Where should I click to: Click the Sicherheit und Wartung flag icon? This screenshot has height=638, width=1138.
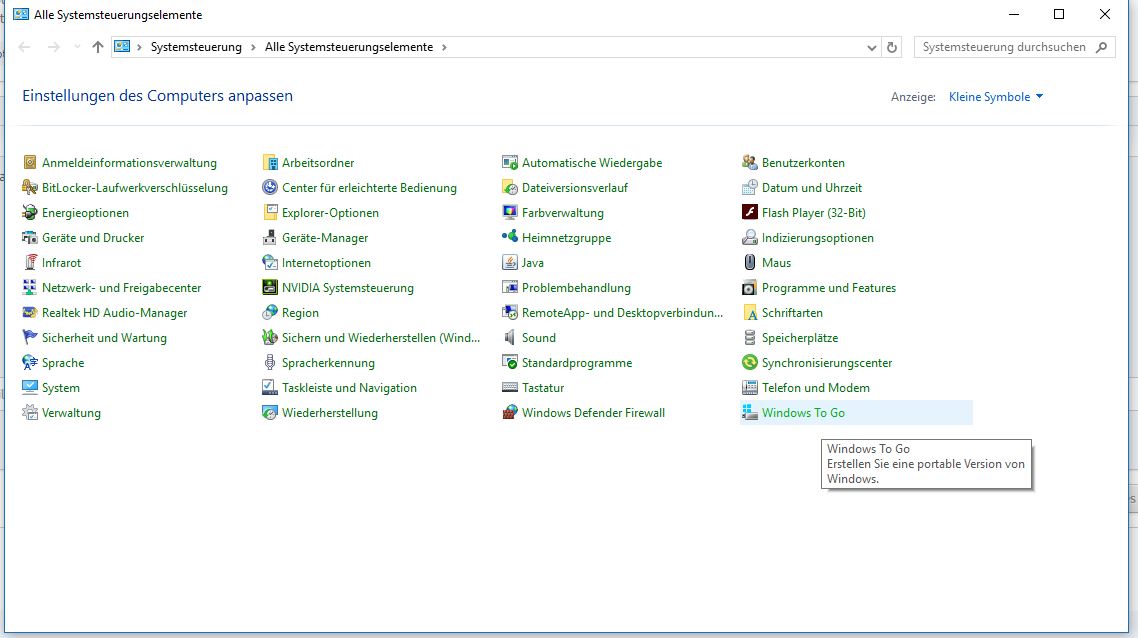(30, 338)
